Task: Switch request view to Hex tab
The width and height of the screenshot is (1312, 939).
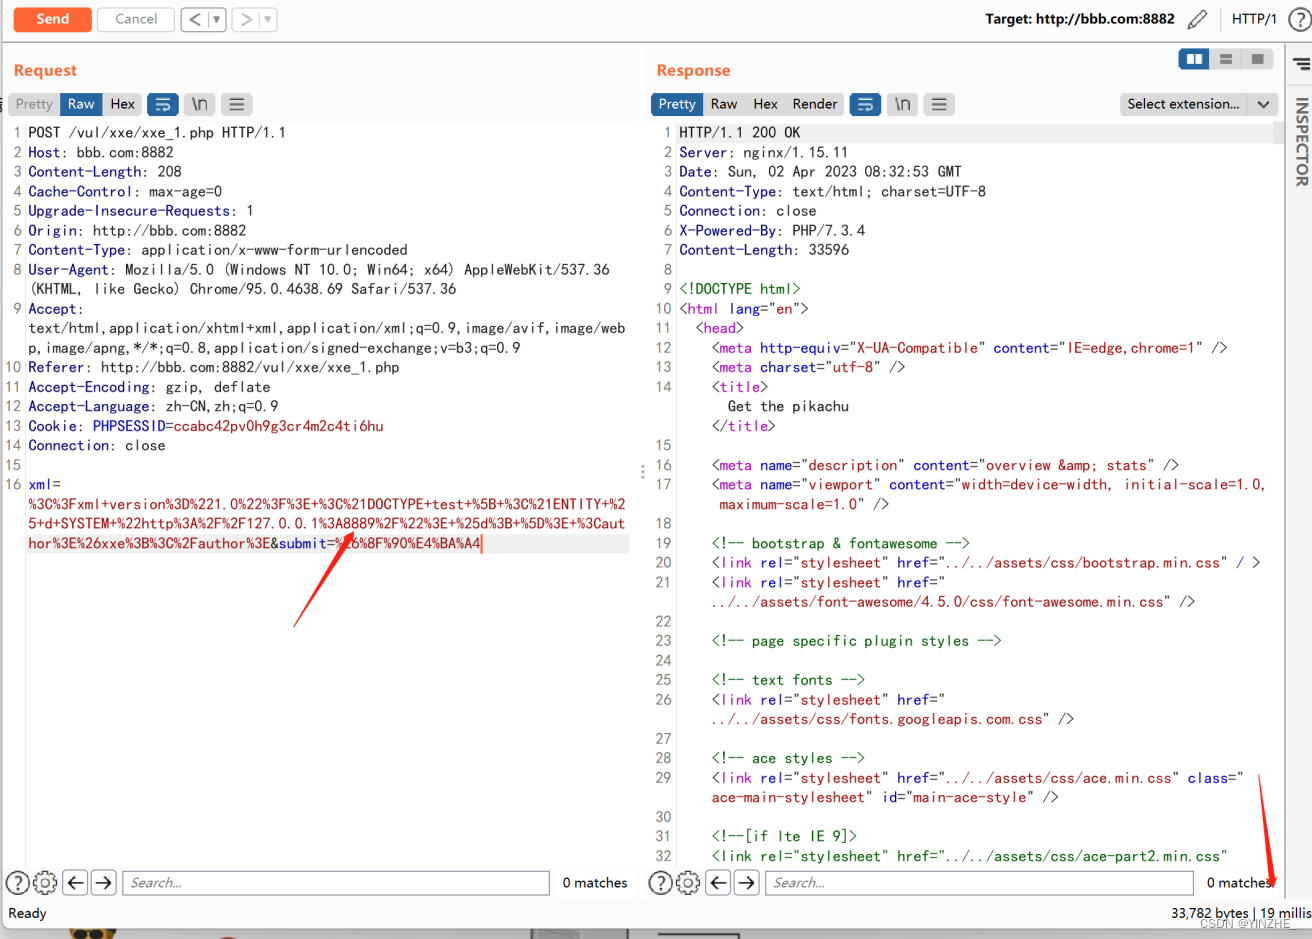Action: point(123,104)
